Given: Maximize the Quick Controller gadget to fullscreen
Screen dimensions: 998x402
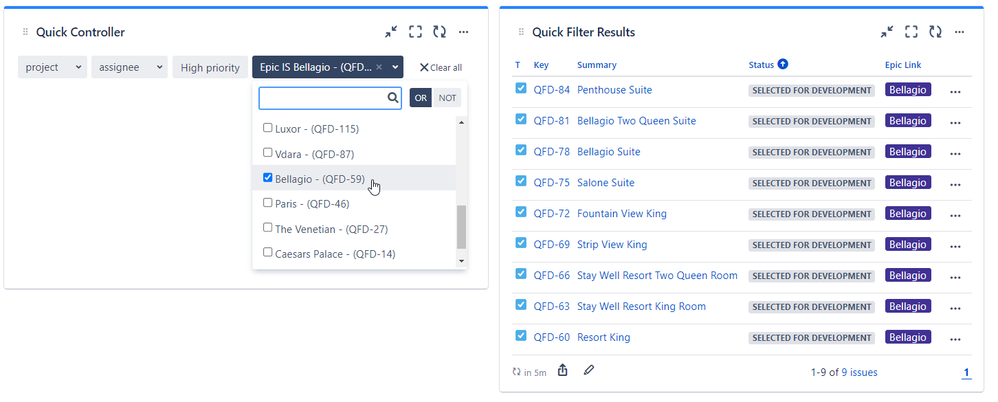Looking at the screenshot, I should coord(416,32).
